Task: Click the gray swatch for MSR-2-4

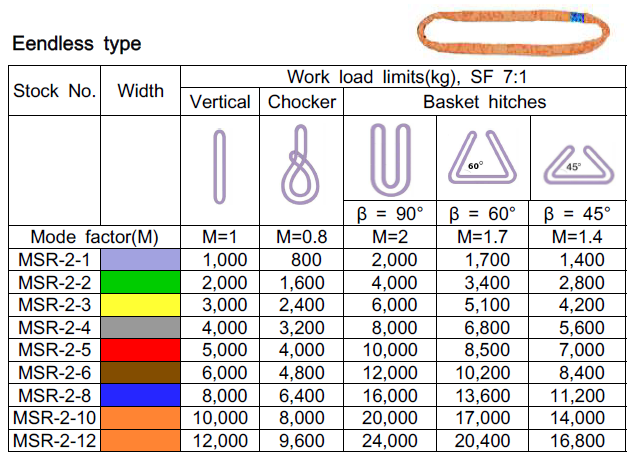Action: [x=141, y=324]
